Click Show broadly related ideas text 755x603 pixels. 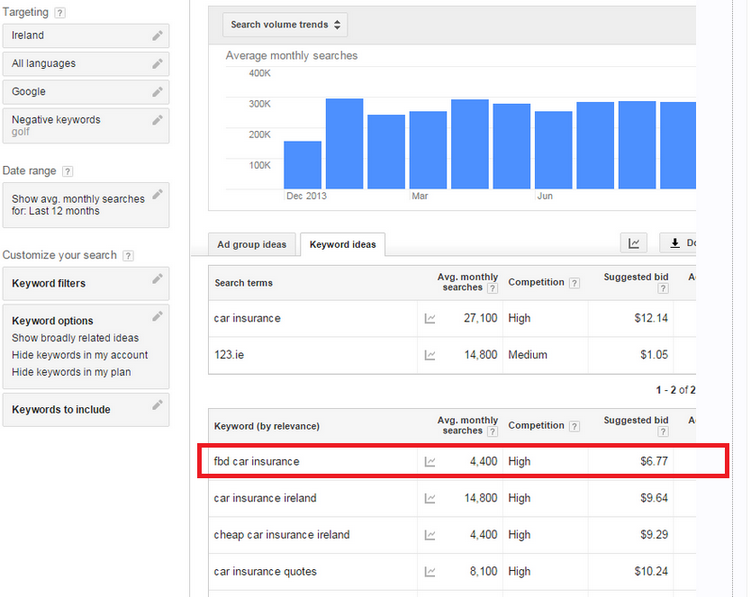[x=75, y=339]
